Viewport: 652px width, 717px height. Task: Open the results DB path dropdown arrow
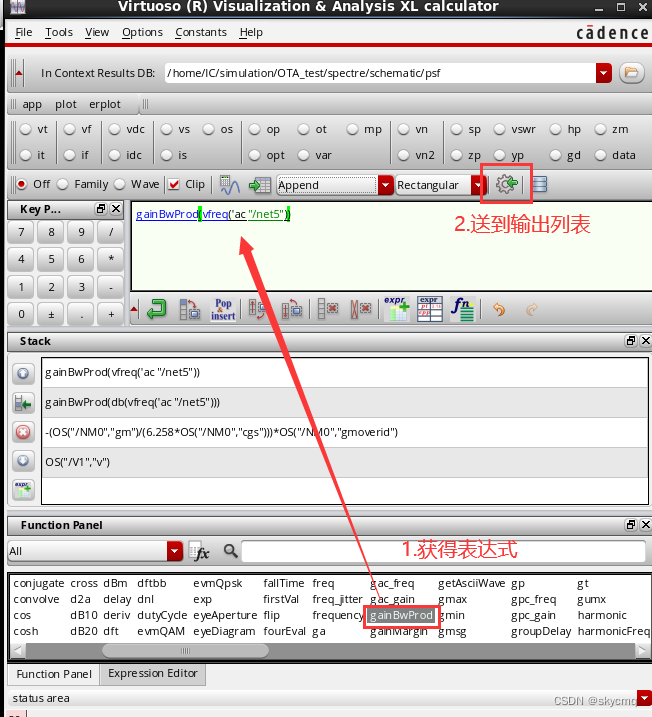[x=604, y=73]
